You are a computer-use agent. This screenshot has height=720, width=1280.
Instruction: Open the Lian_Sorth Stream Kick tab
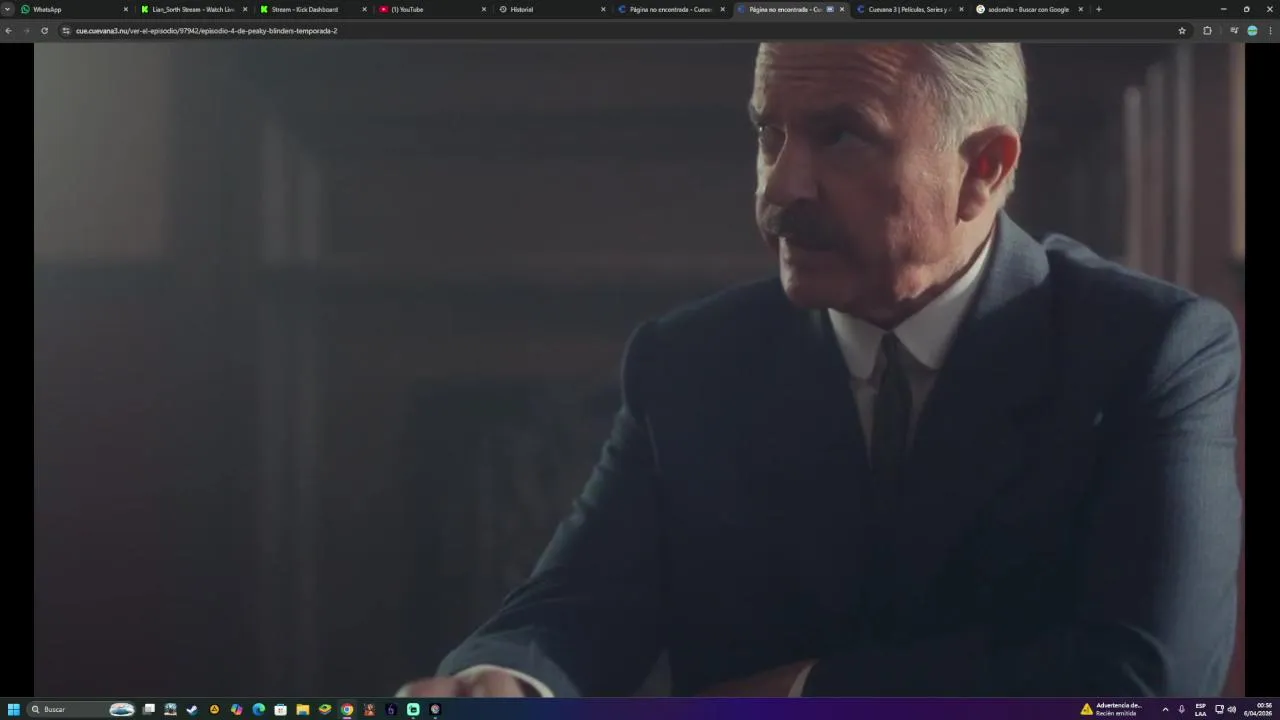[x=193, y=9]
